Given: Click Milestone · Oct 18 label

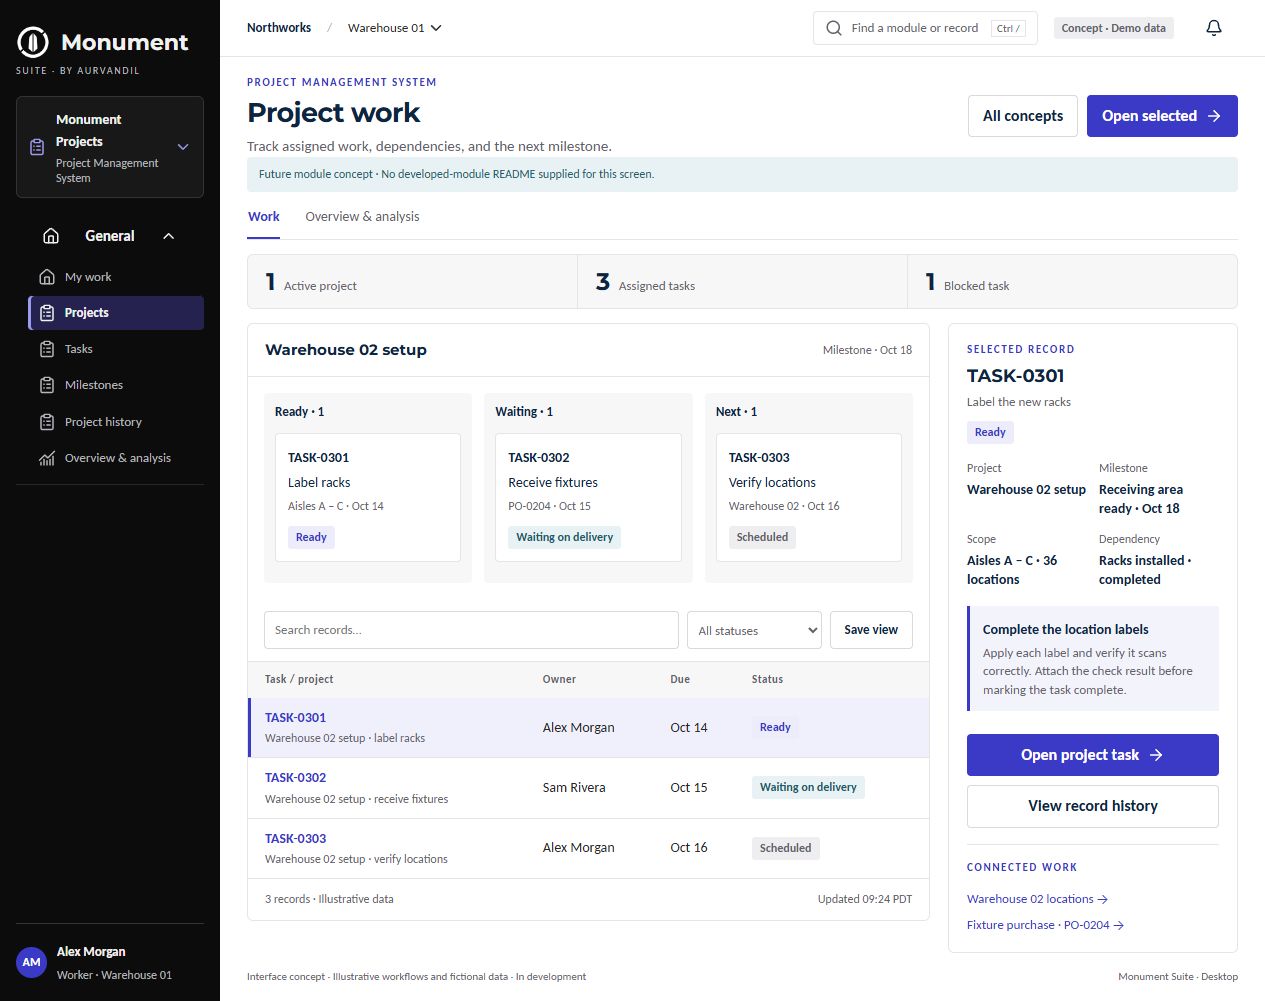Looking at the screenshot, I should click(x=867, y=350).
